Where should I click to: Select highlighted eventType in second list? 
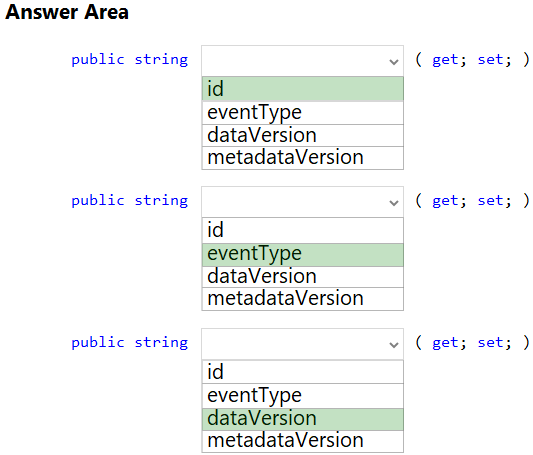303,255
